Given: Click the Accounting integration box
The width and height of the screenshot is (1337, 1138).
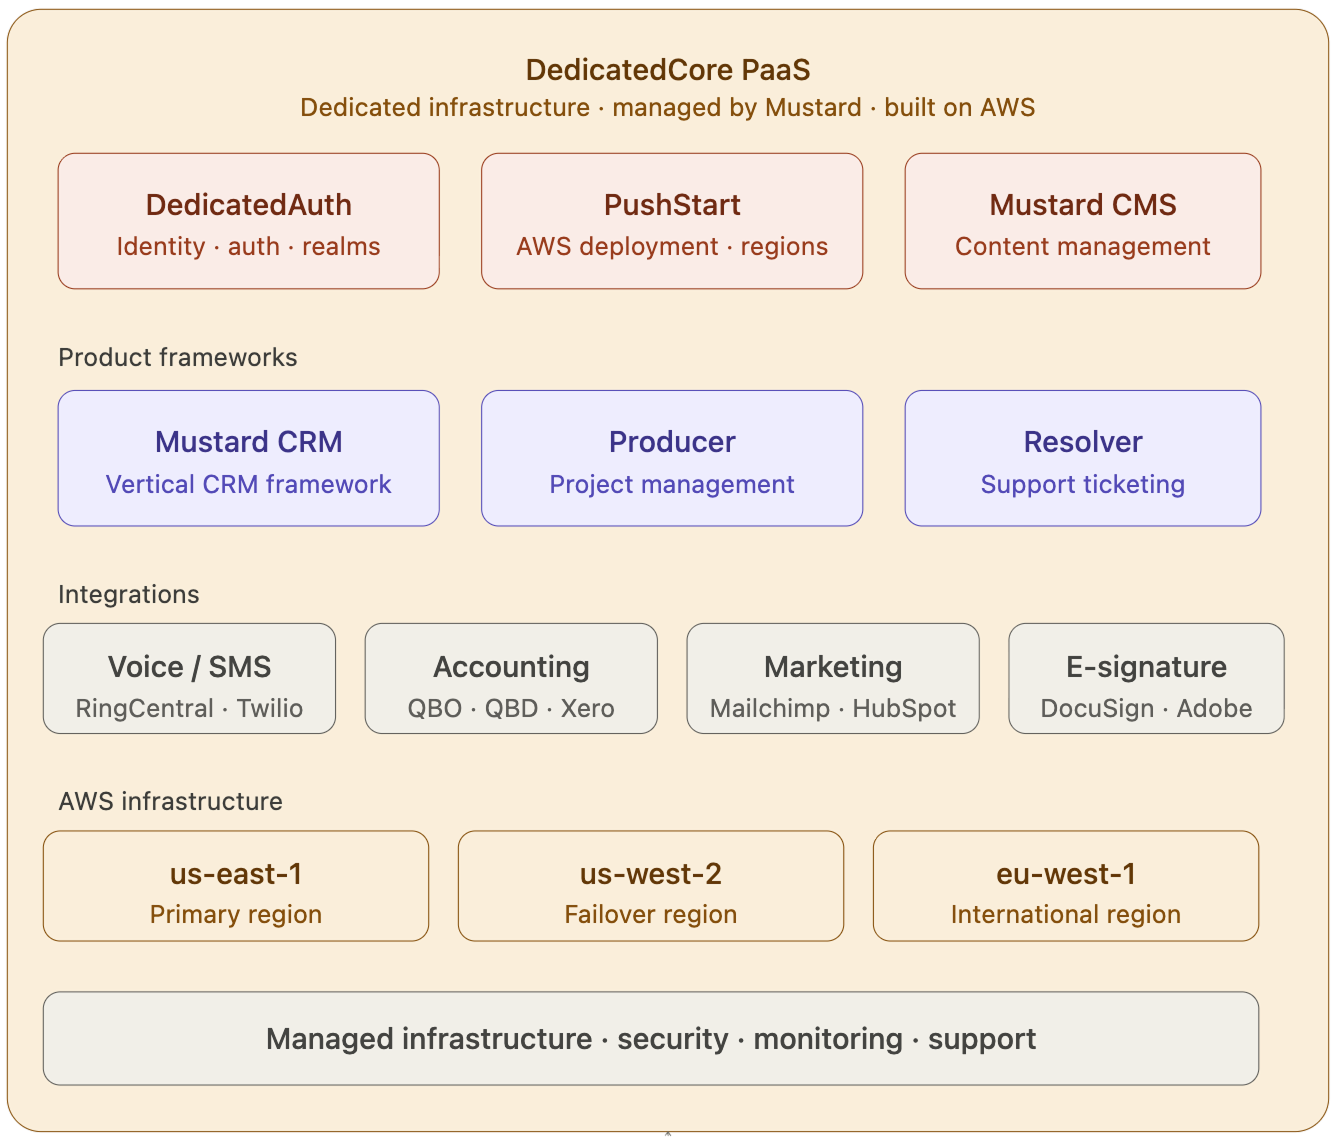Looking at the screenshot, I should [511, 679].
